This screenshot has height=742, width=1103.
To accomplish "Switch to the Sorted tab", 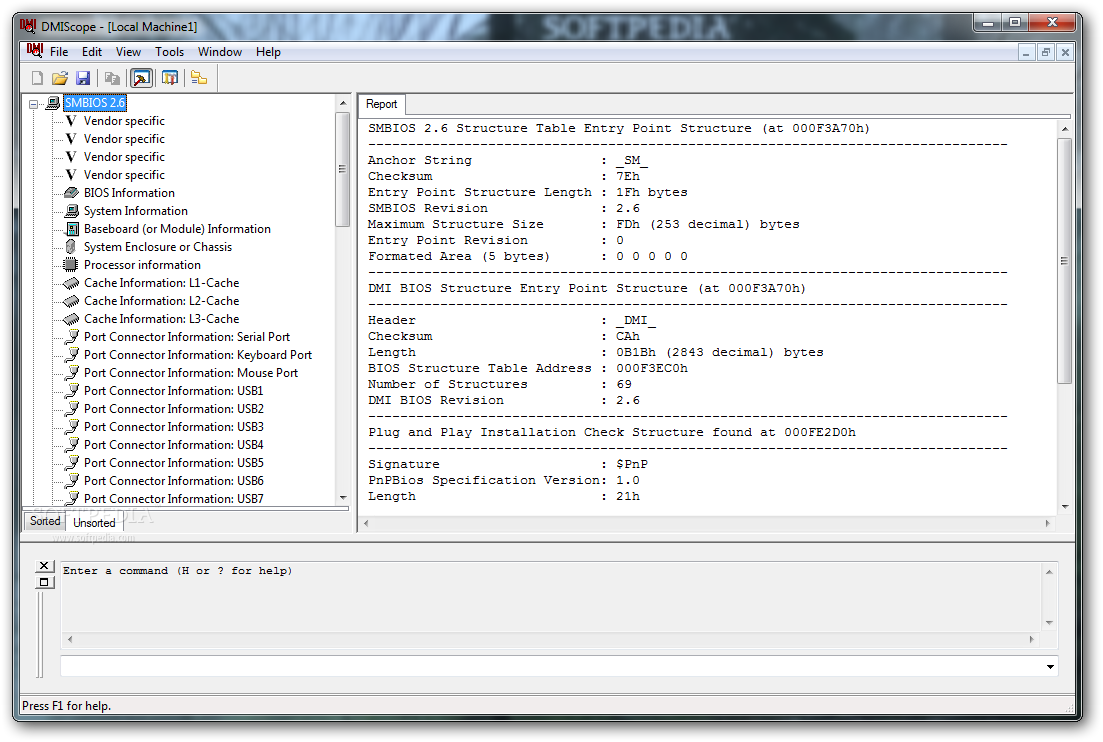I will 45,521.
